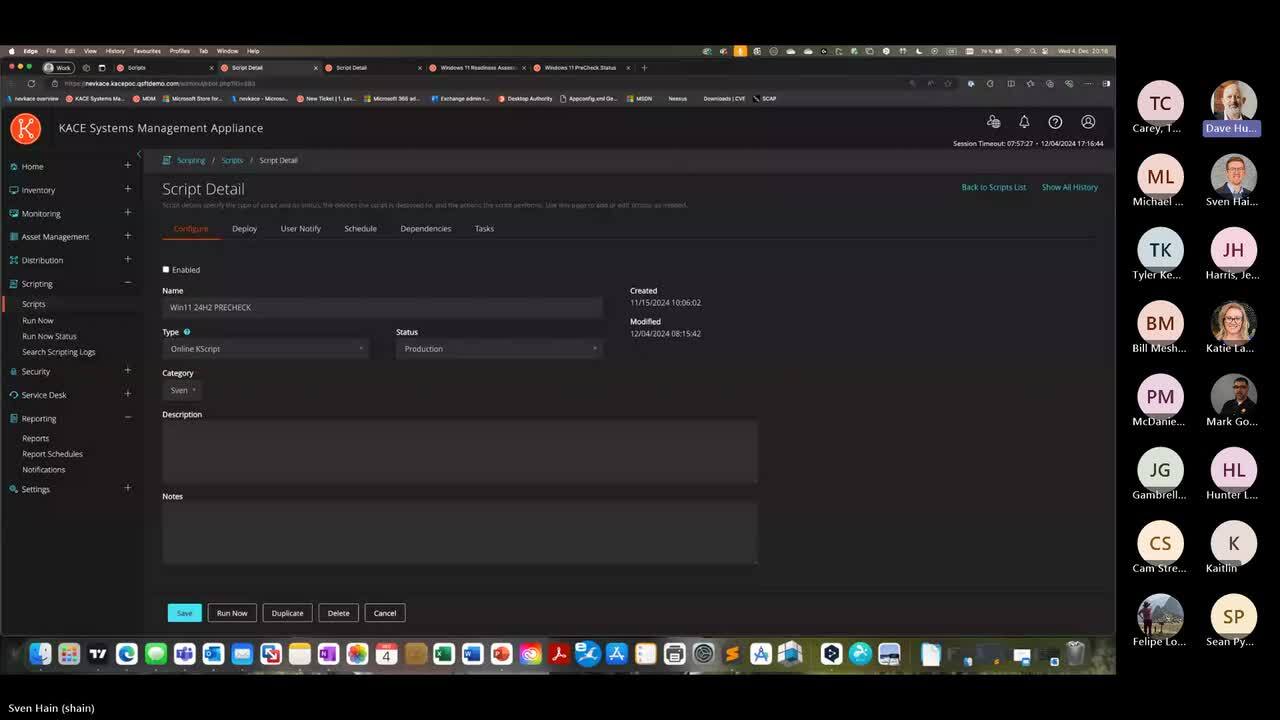Image resolution: width=1280 pixels, height=720 pixels.
Task: Open Report Schedules in sidebar
Action: 53,454
